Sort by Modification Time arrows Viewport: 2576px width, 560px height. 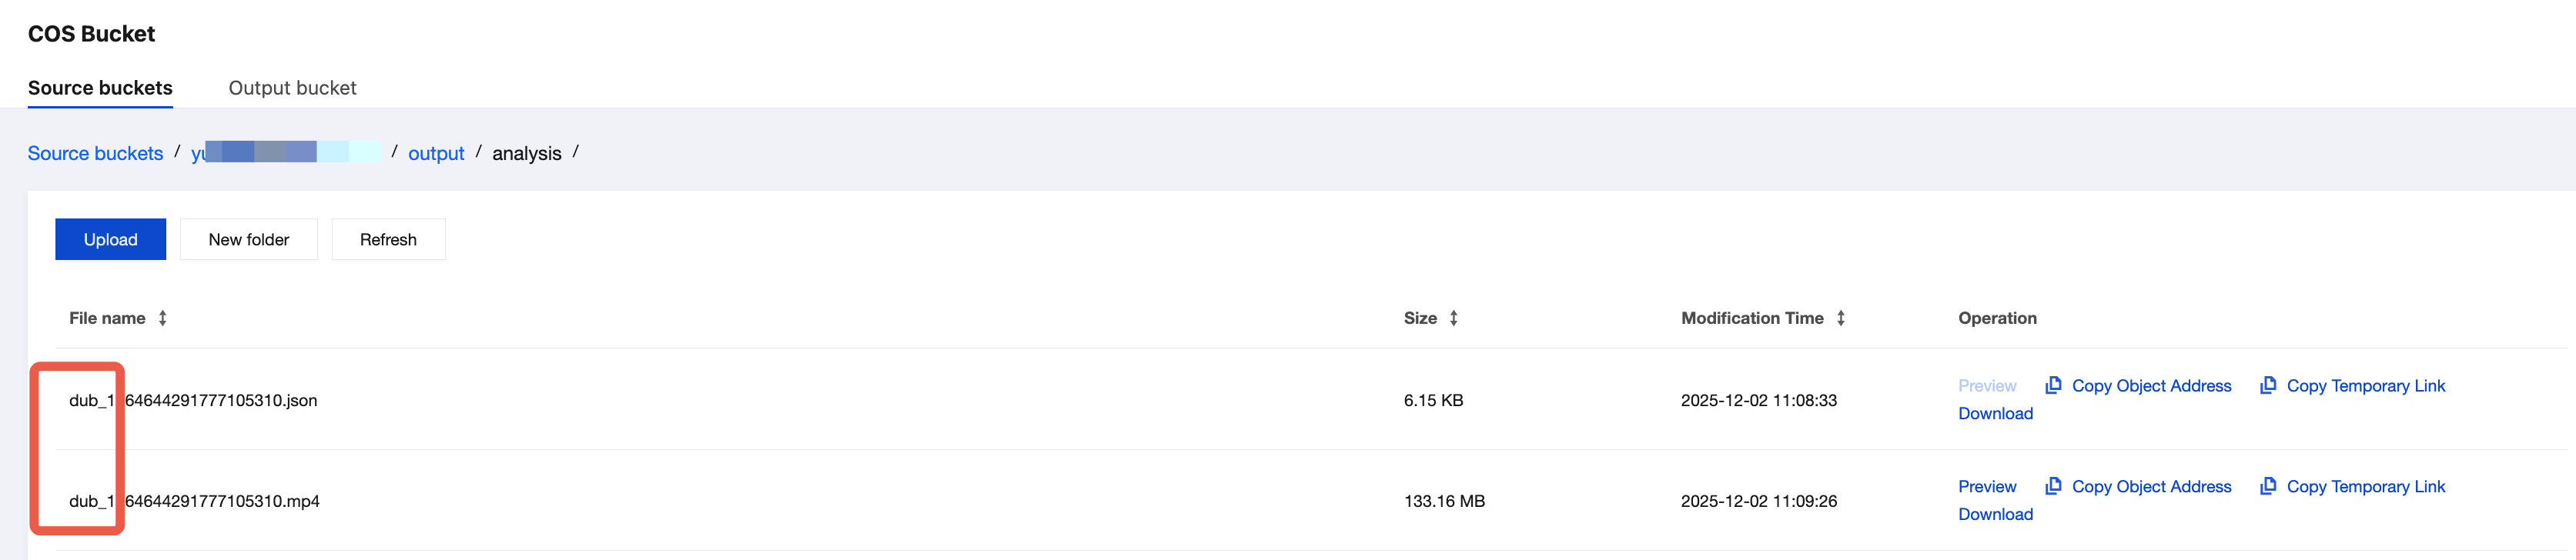coord(1840,318)
